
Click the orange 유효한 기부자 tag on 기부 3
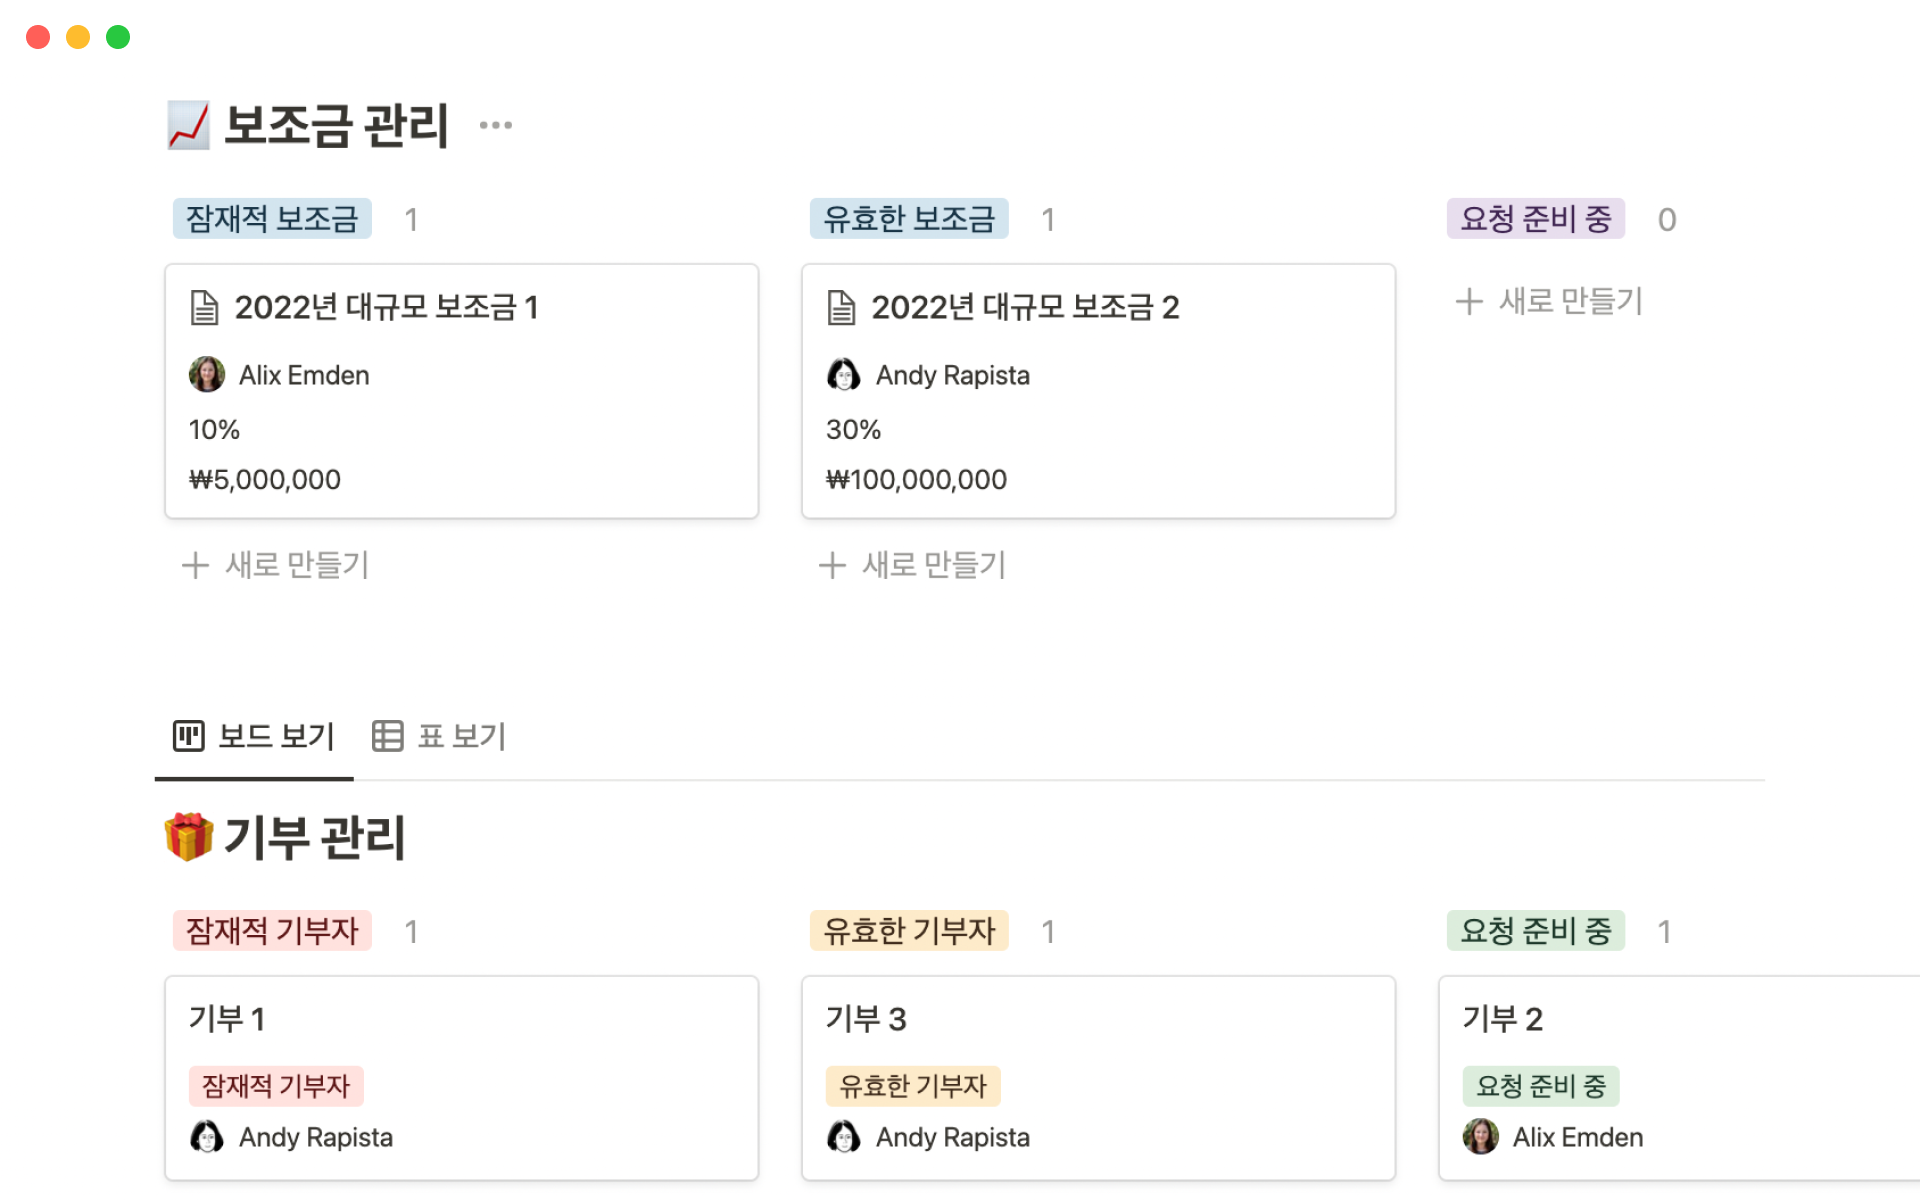pos(912,1086)
